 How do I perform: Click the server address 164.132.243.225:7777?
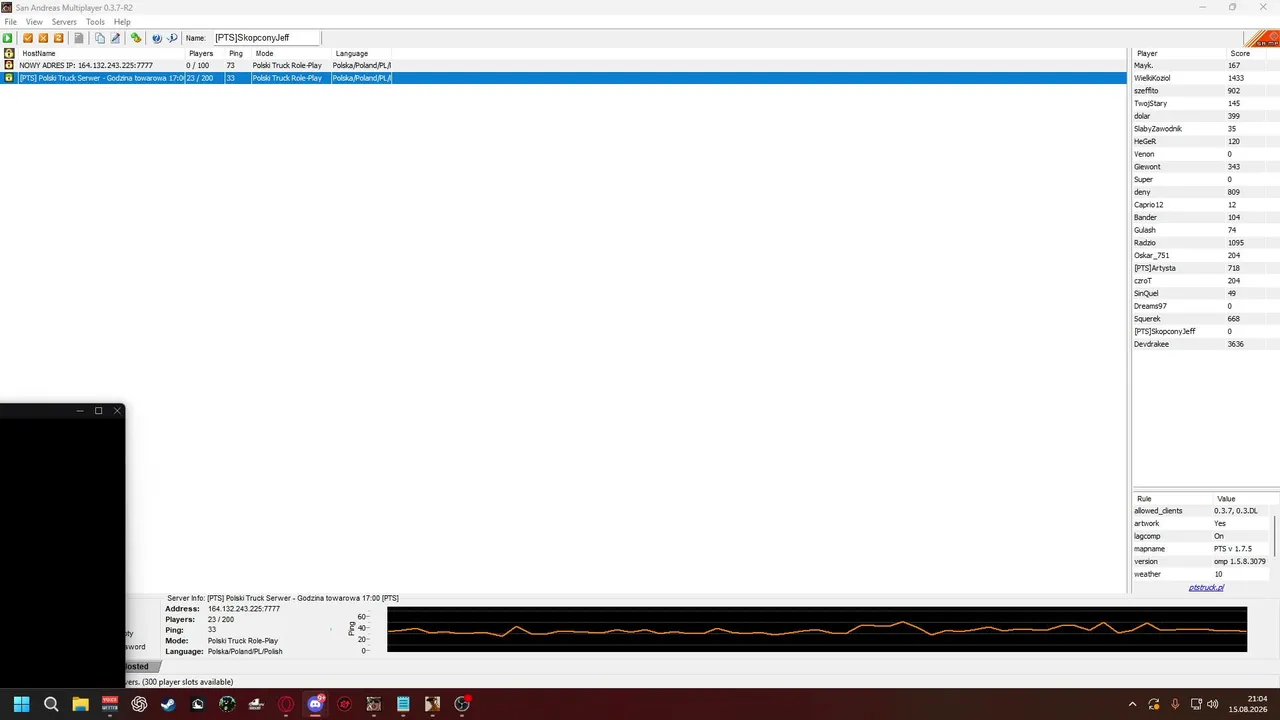pyautogui.click(x=244, y=609)
